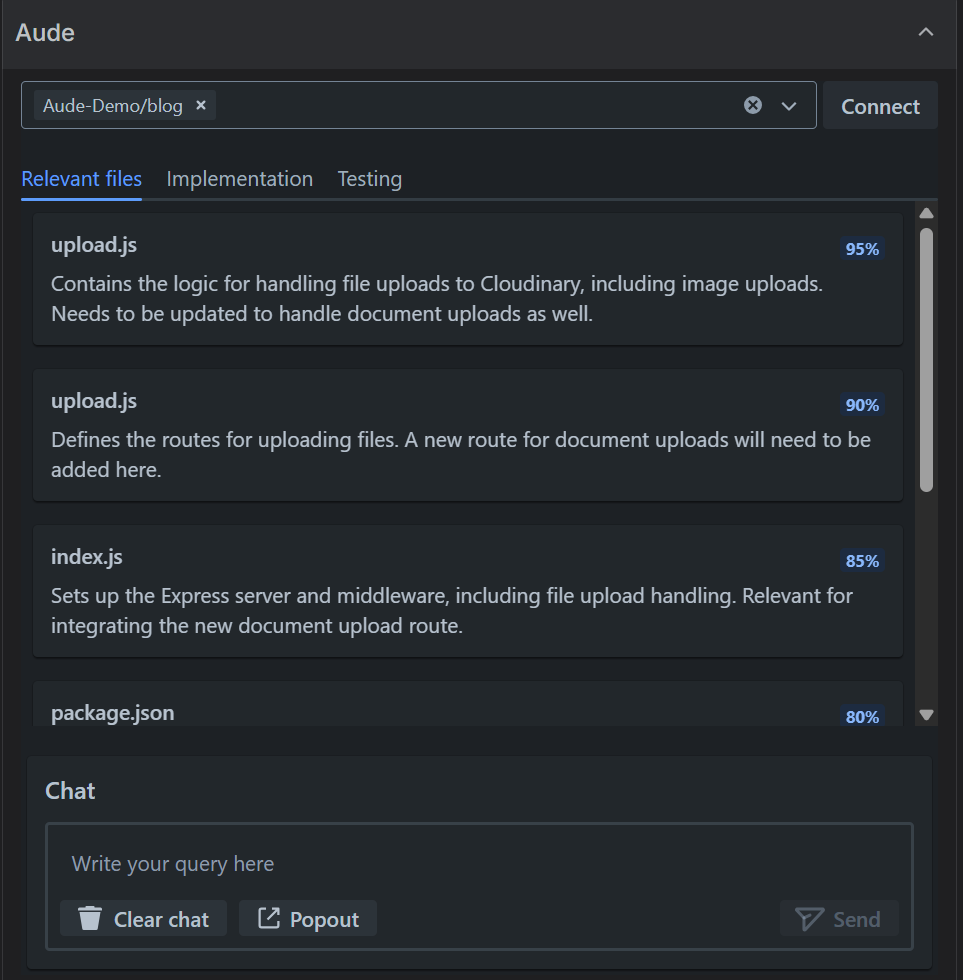Viewport: 963px width, 980px height.
Task: Click the file list scrollbar thumb
Action: point(926,360)
